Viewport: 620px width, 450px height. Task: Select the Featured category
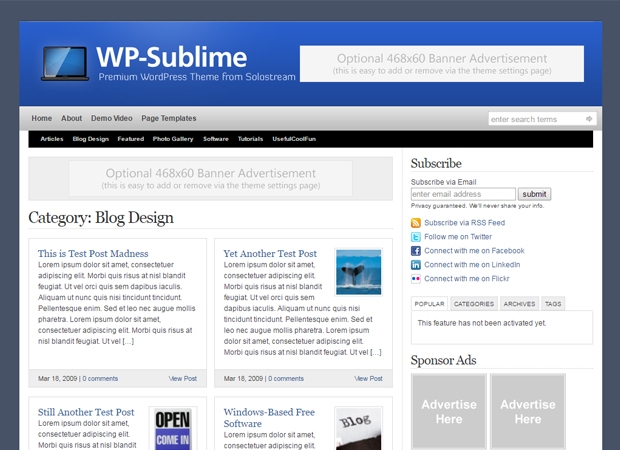(130, 139)
